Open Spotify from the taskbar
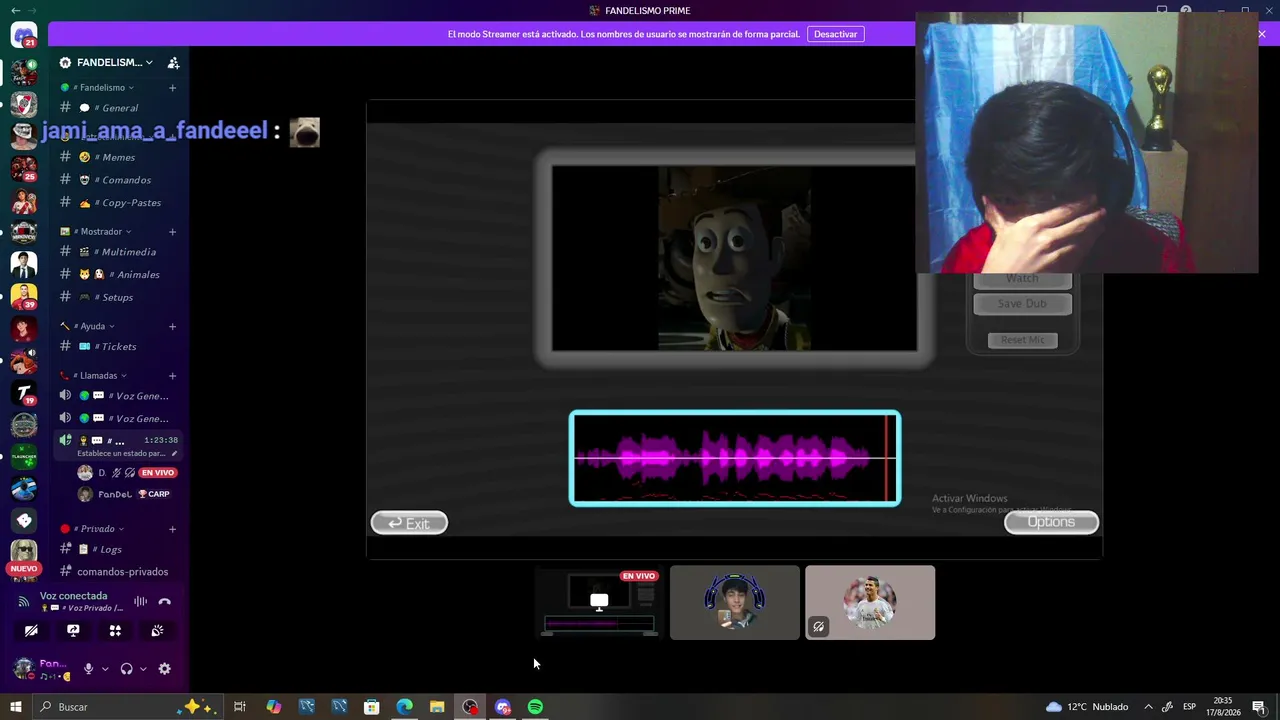 [x=535, y=707]
